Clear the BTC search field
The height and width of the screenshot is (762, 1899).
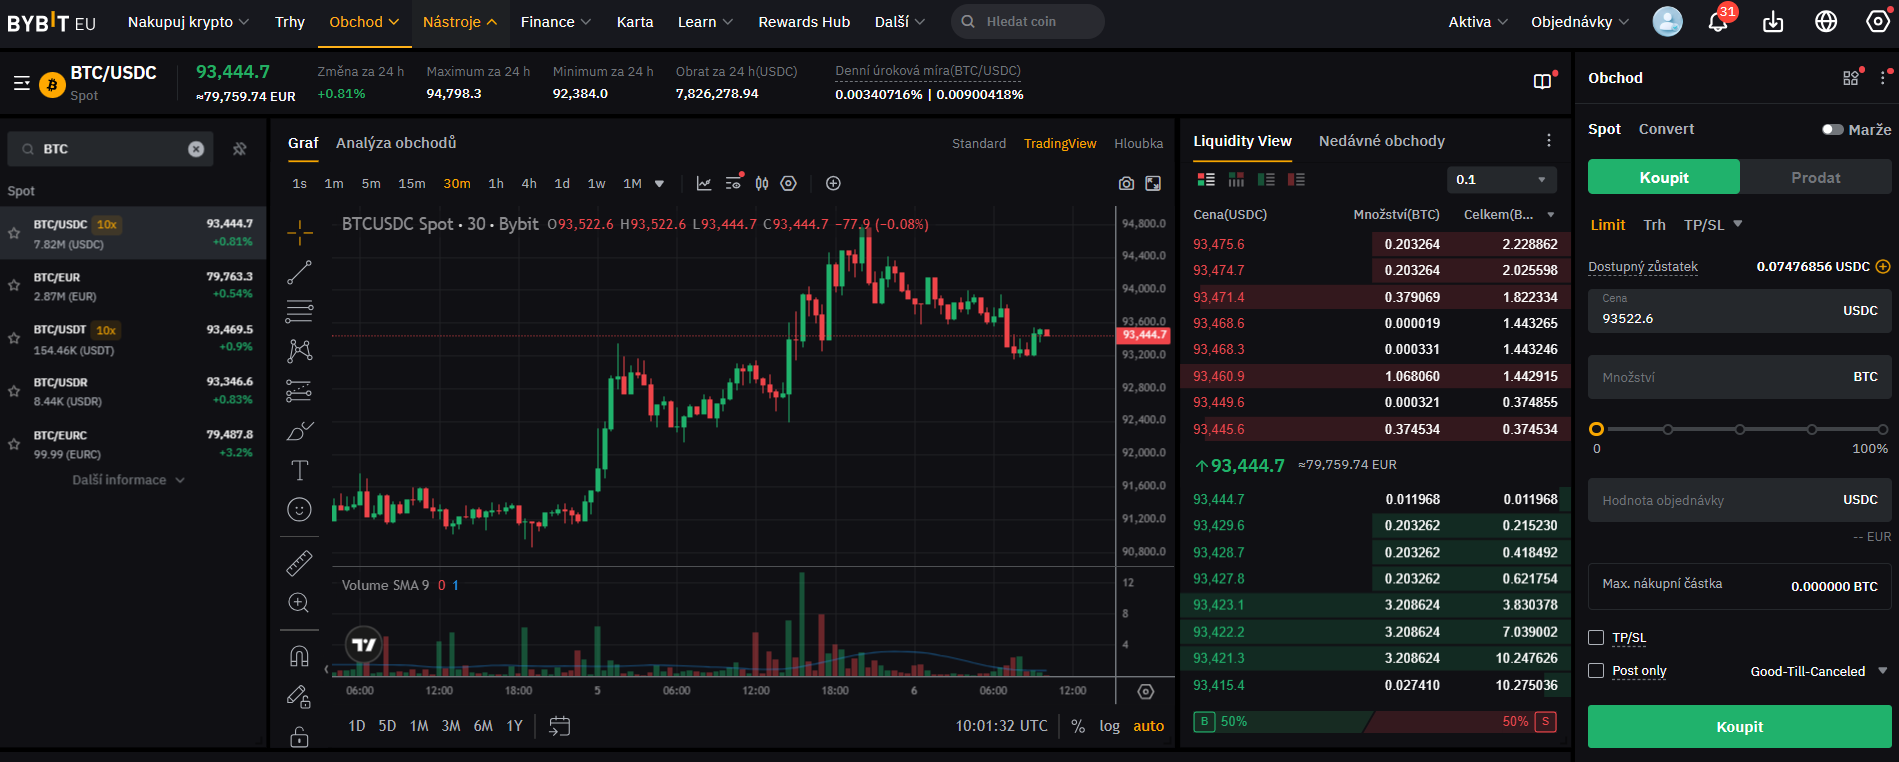[x=196, y=149]
